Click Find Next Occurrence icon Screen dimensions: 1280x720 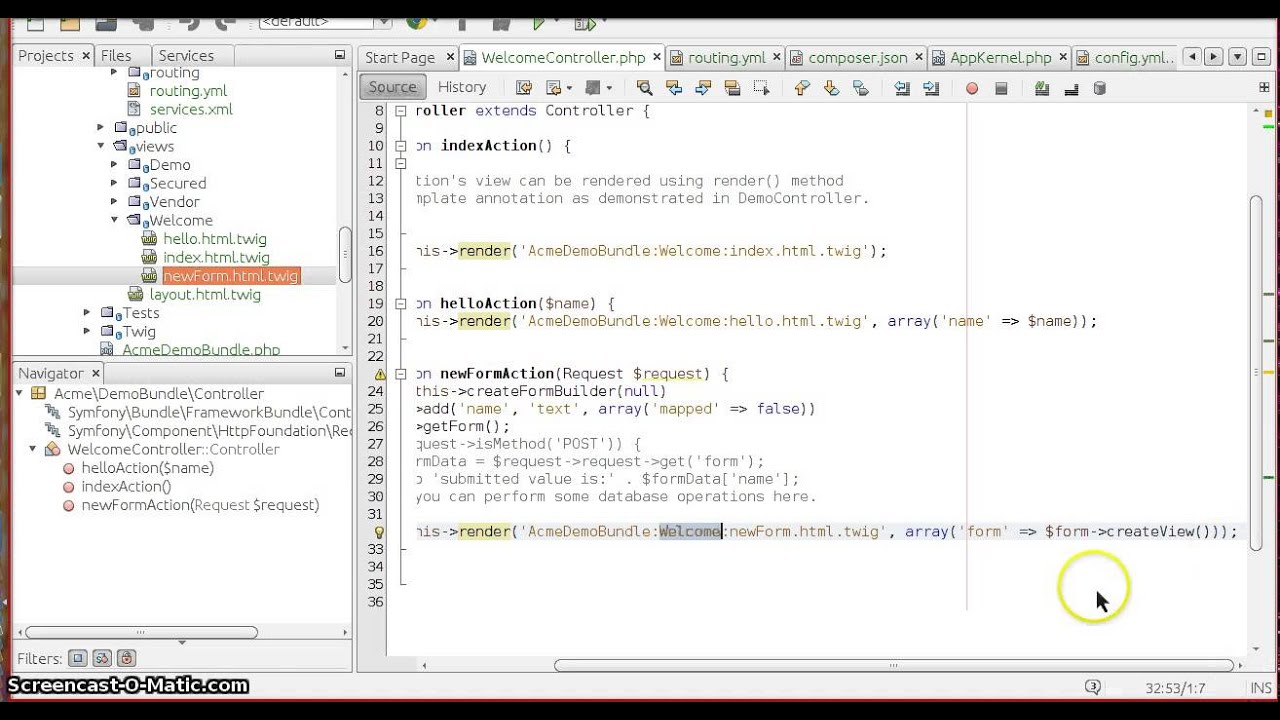point(702,88)
